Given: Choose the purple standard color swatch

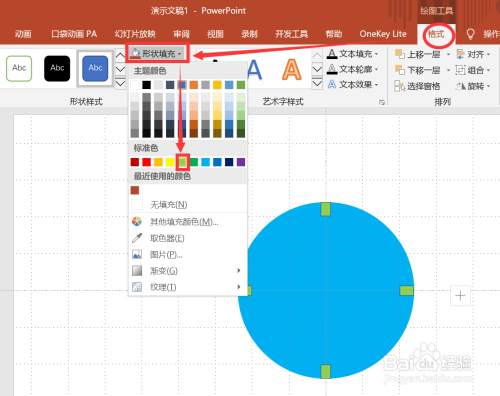Looking at the screenshot, I should (241, 162).
